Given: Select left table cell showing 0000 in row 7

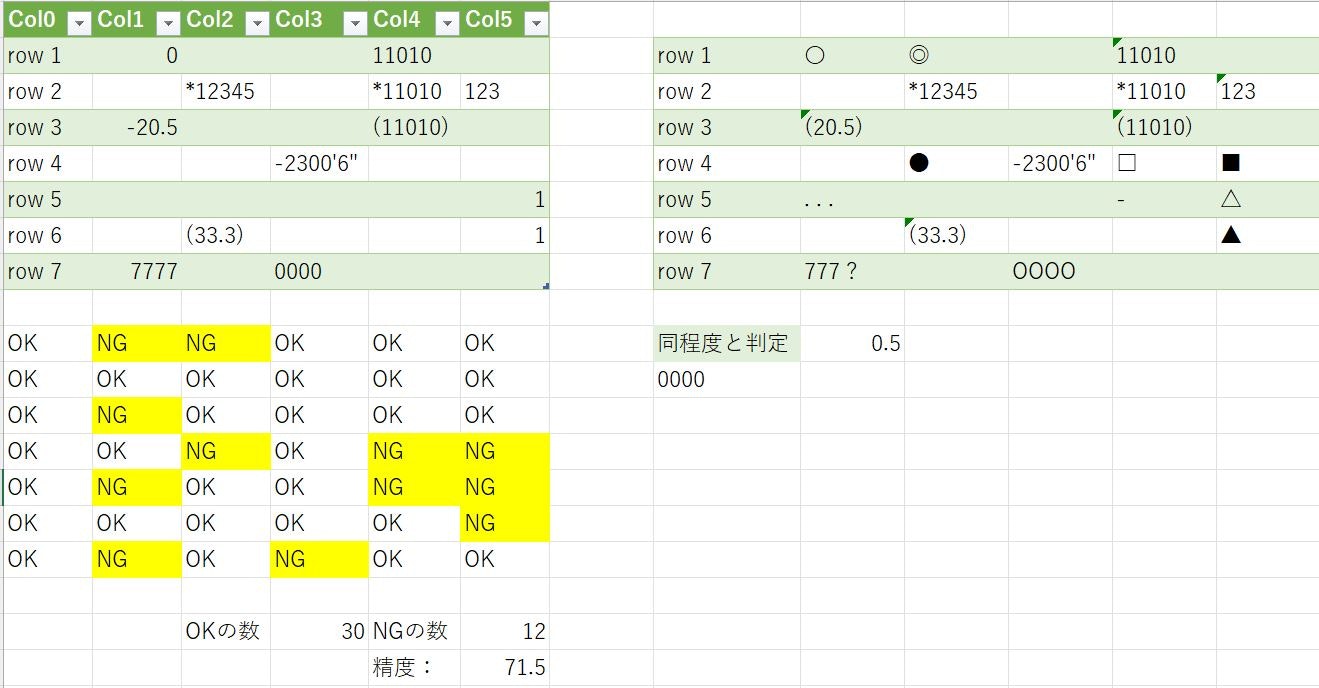Looking at the screenshot, I should (320, 271).
